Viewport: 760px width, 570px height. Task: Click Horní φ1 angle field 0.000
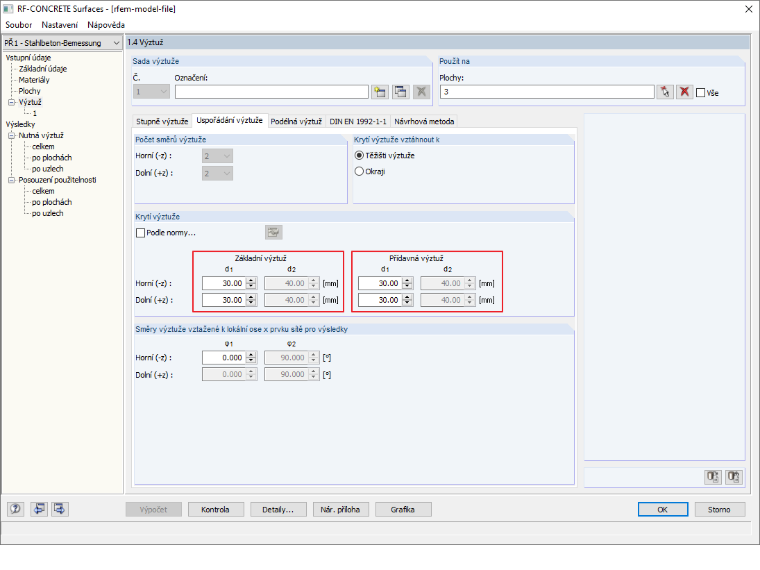[x=224, y=358]
